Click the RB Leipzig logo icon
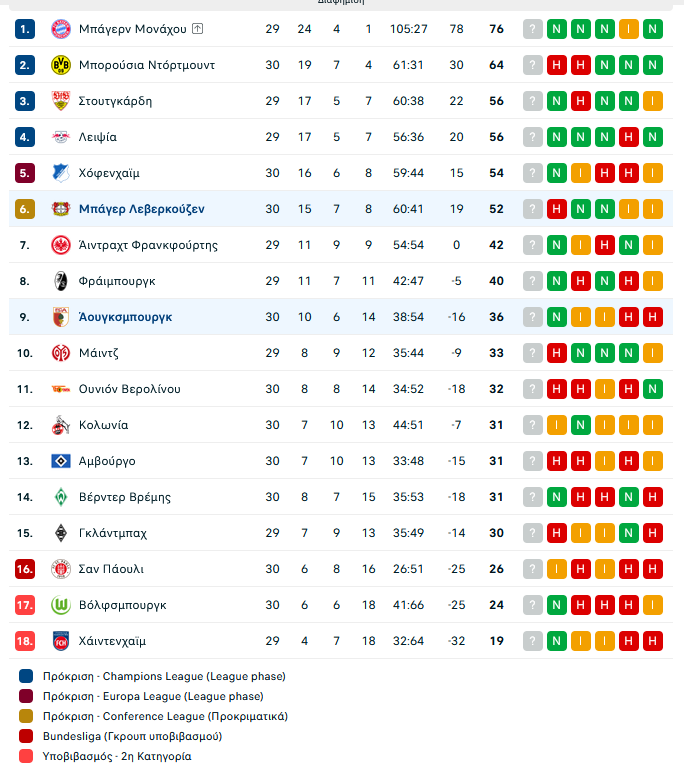The width and height of the screenshot is (684, 766). tap(61, 137)
